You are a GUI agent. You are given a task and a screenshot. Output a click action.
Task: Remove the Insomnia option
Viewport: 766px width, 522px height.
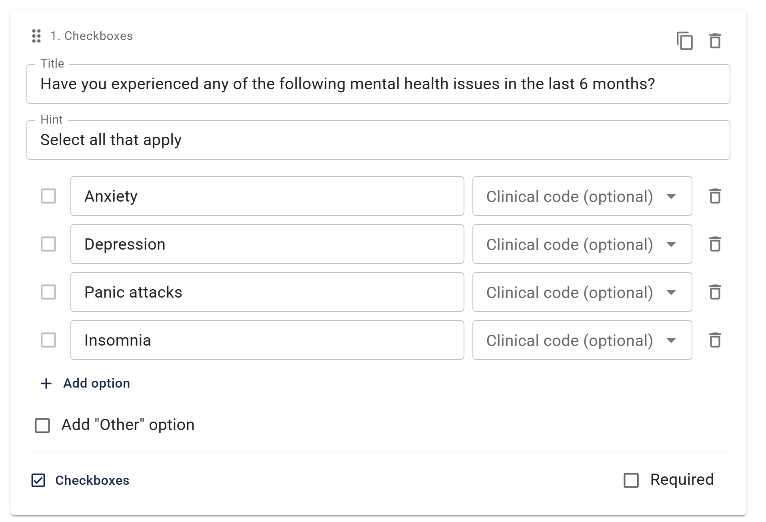[715, 340]
